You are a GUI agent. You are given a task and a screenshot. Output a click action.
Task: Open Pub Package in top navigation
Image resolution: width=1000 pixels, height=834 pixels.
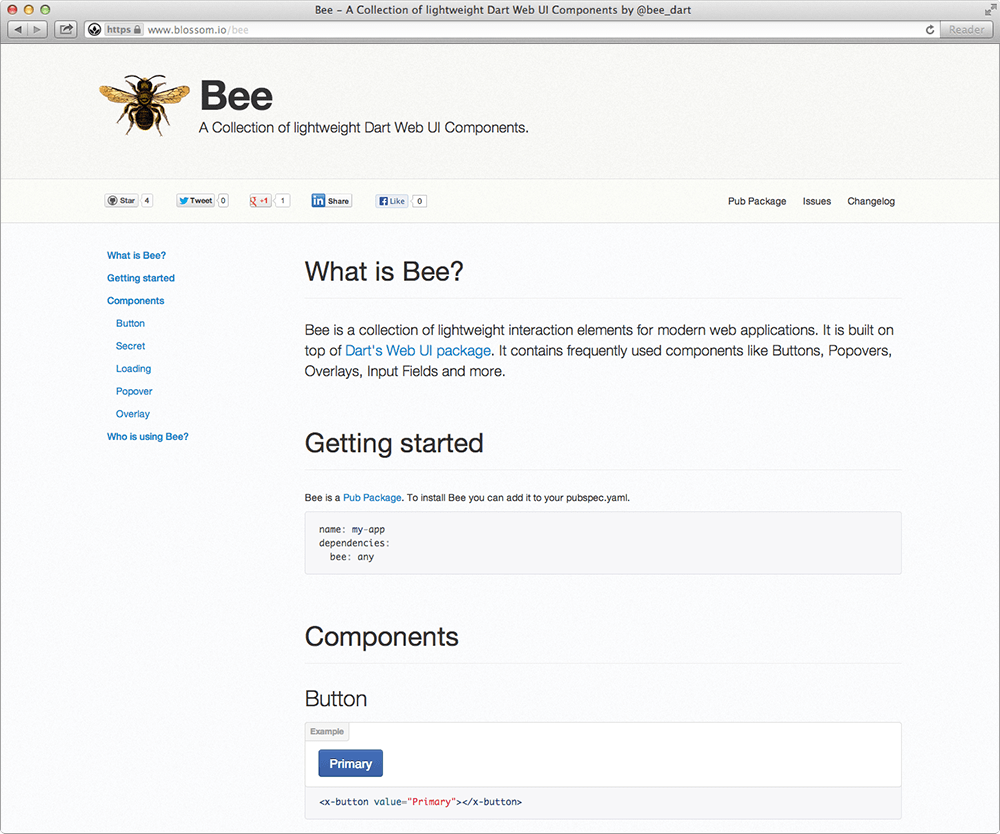757,201
